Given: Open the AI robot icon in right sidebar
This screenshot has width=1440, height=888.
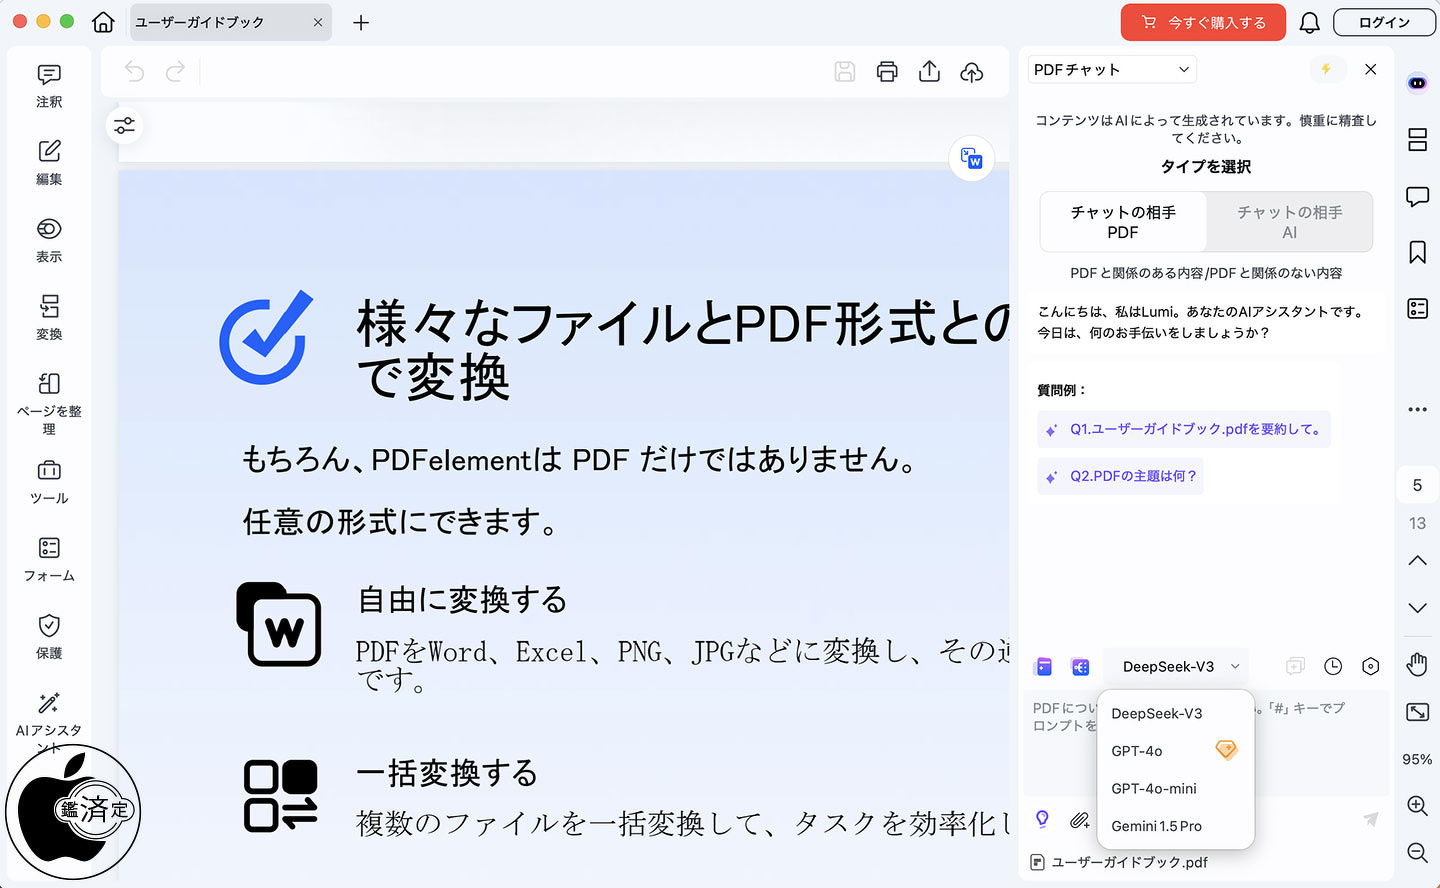Looking at the screenshot, I should (x=1417, y=83).
